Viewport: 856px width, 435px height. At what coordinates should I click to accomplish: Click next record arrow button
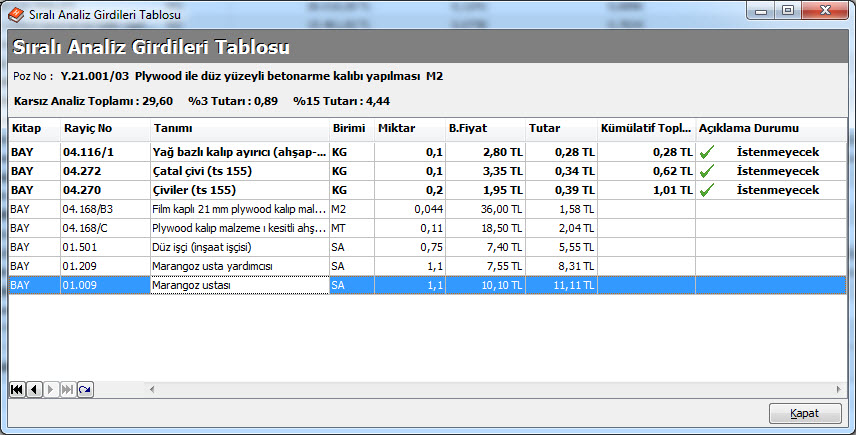50,388
